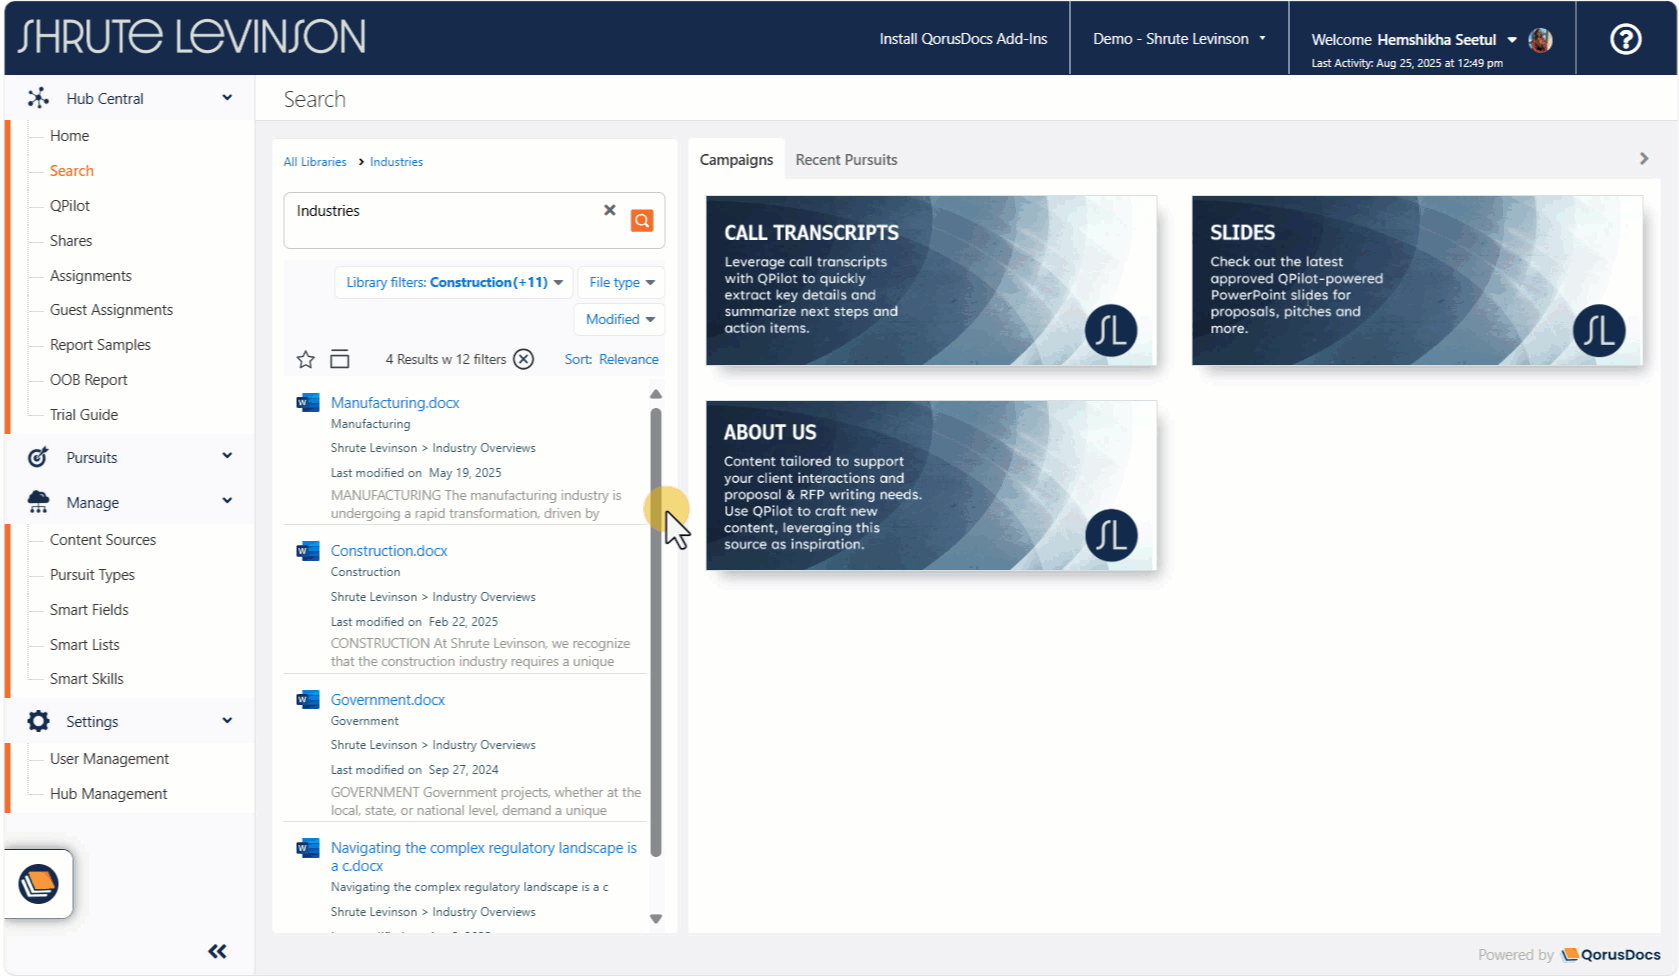Click the view layout icon beside star
This screenshot has width=1679, height=976.
pos(340,359)
